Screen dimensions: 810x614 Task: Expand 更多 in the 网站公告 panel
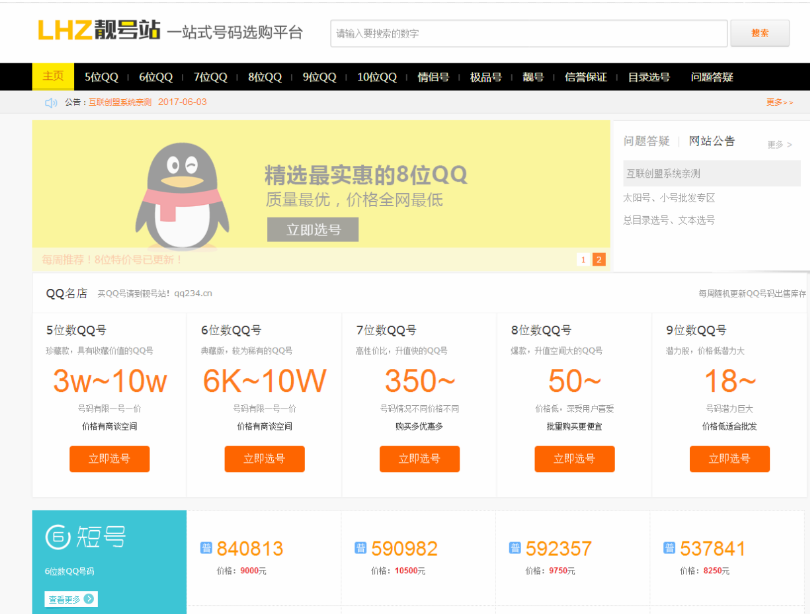coord(779,145)
